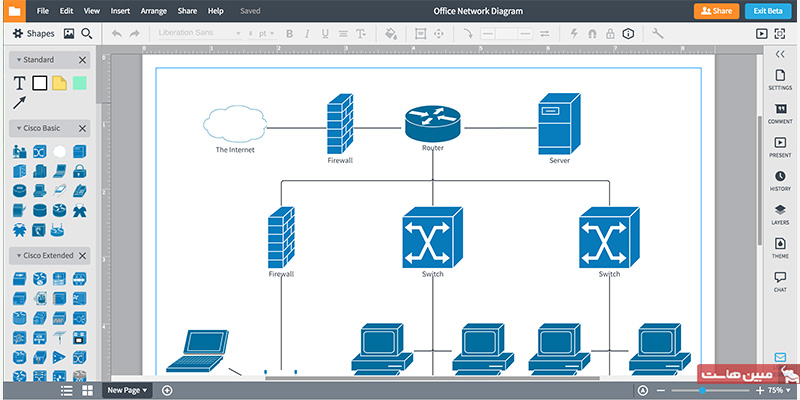Select the Text tool in Standard shapes

click(19, 83)
